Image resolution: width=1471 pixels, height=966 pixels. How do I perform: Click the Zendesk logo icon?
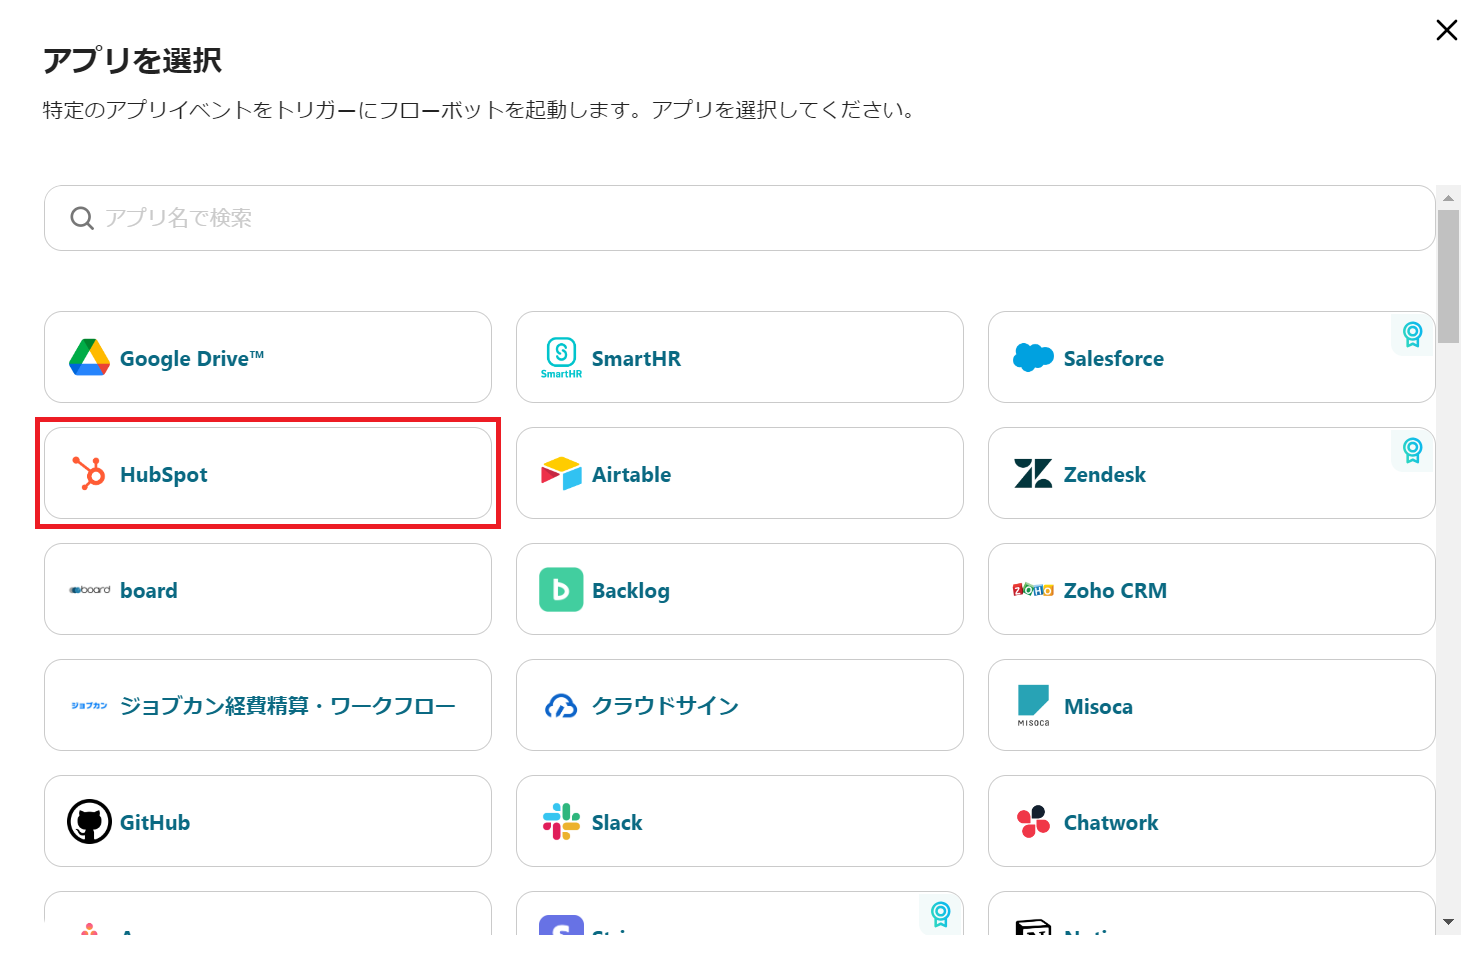[x=1033, y=473]
